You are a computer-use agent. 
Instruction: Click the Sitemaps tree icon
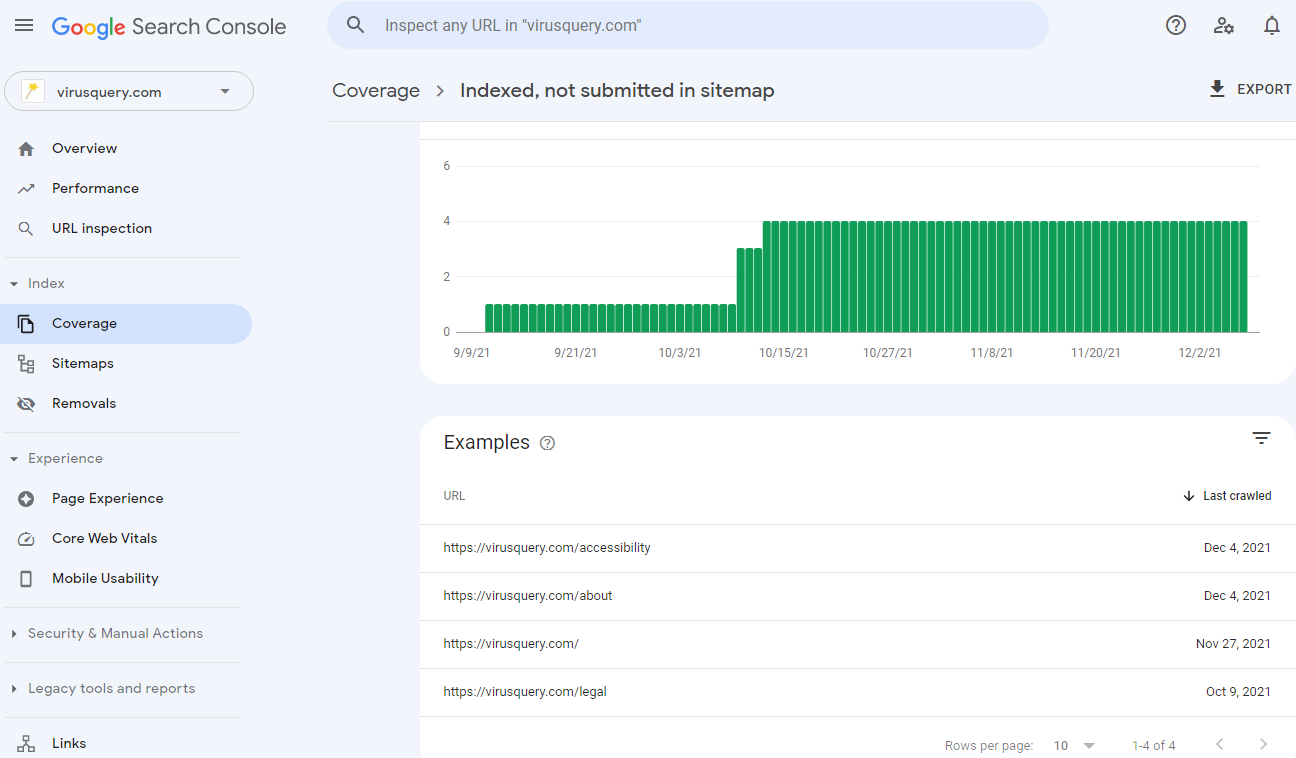tap(26, 364)
